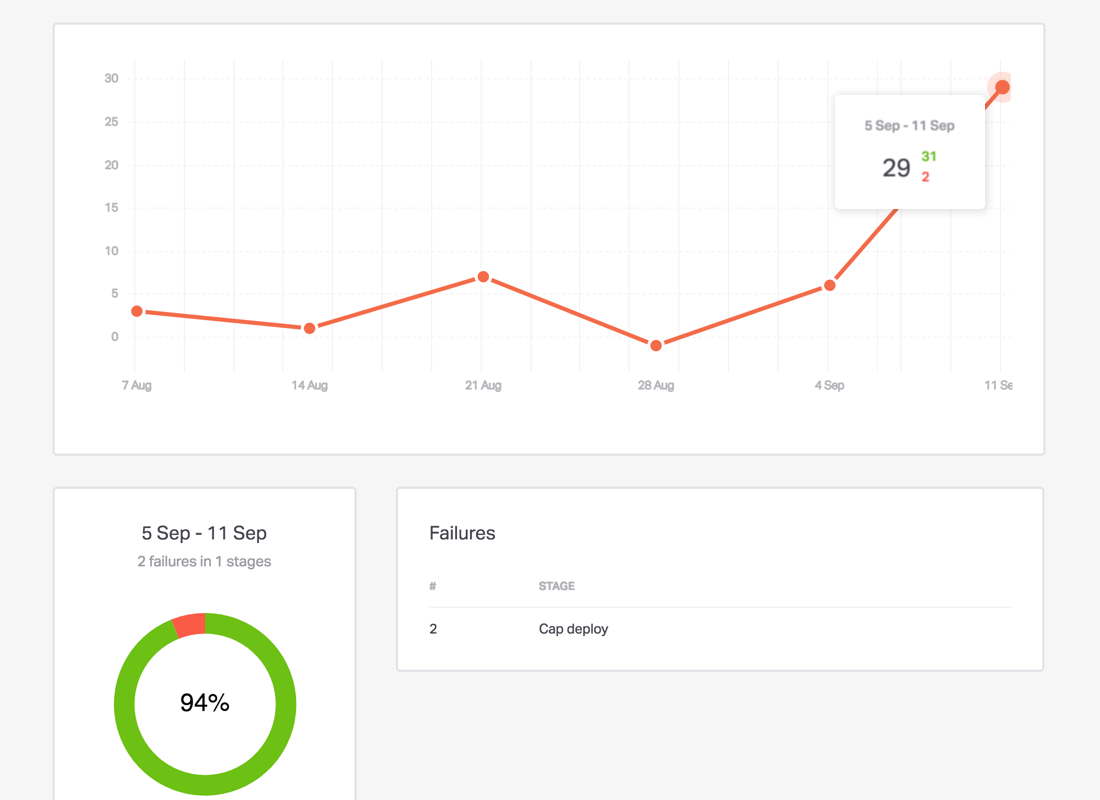Click the # column header
Image resolution: width=1100 pixels, height=800 pixels.
click(x=432, y=586)
